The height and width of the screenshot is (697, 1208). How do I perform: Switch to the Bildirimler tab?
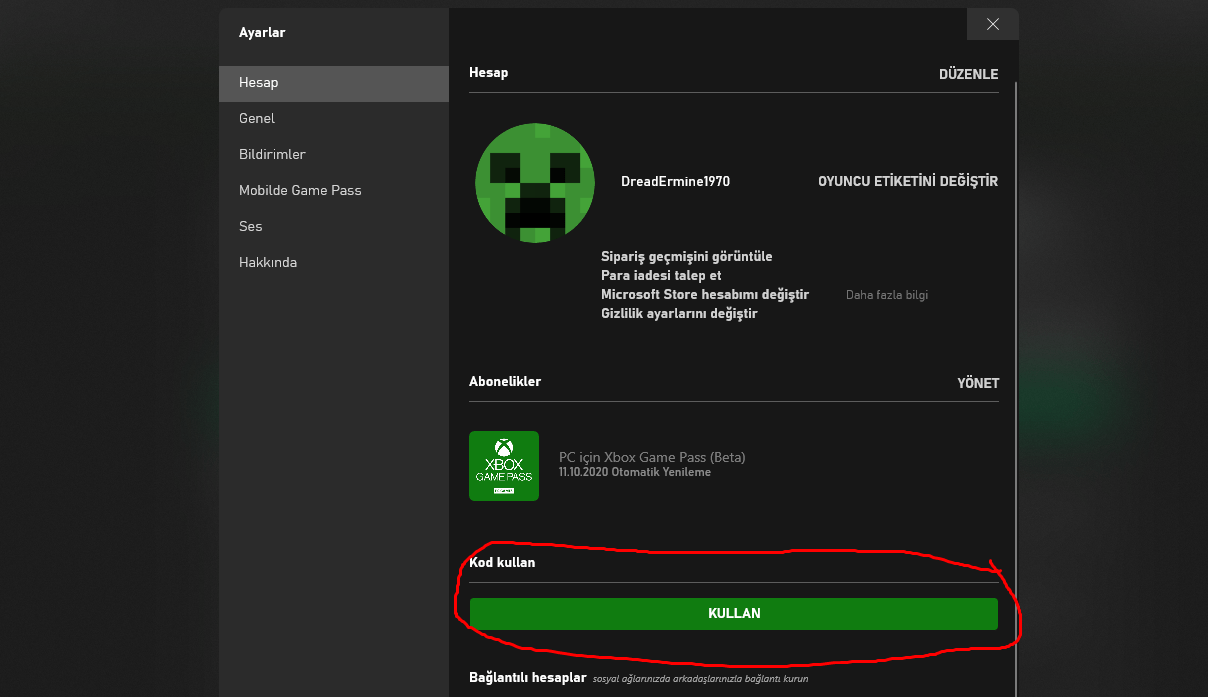[x=334, y=155]
